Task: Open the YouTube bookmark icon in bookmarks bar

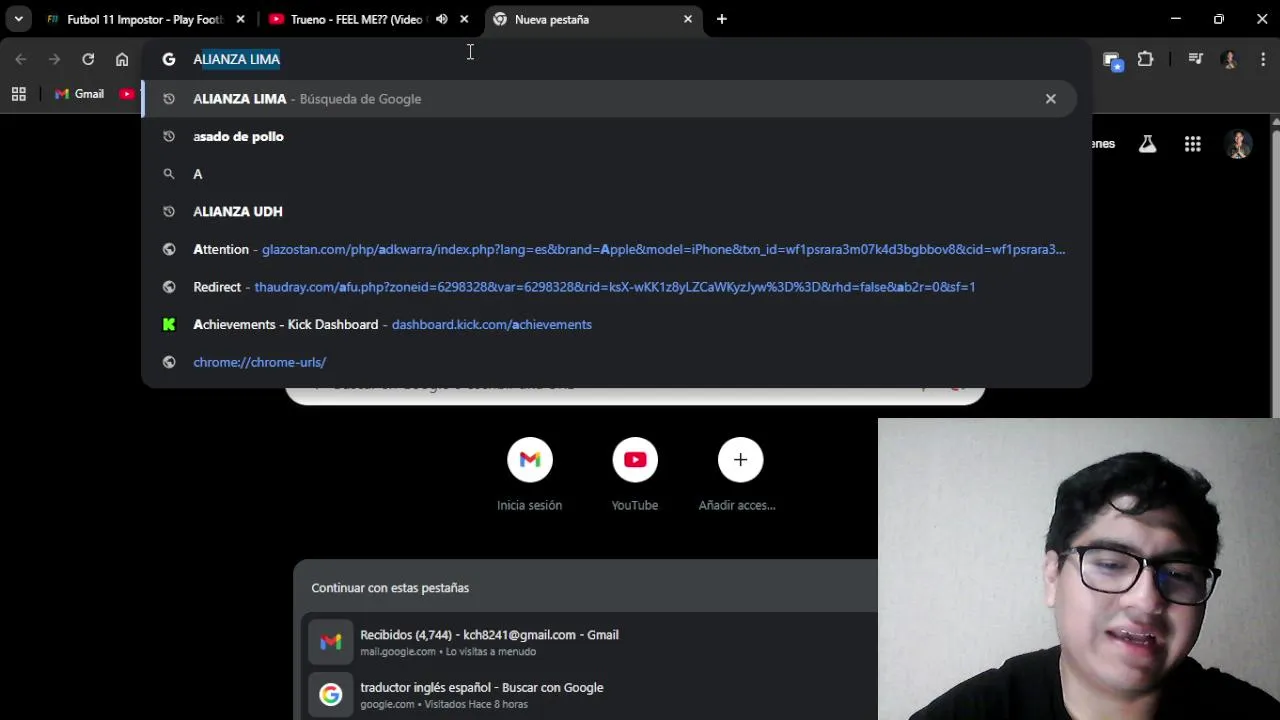Action: click(127, 94)
